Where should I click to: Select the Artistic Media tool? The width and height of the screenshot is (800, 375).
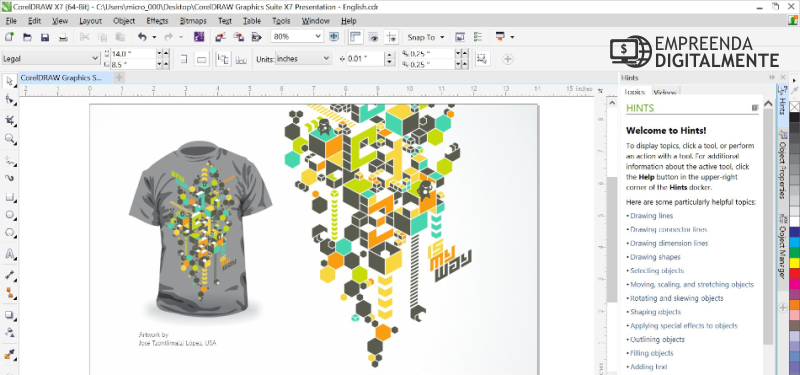tap(9, 178)
